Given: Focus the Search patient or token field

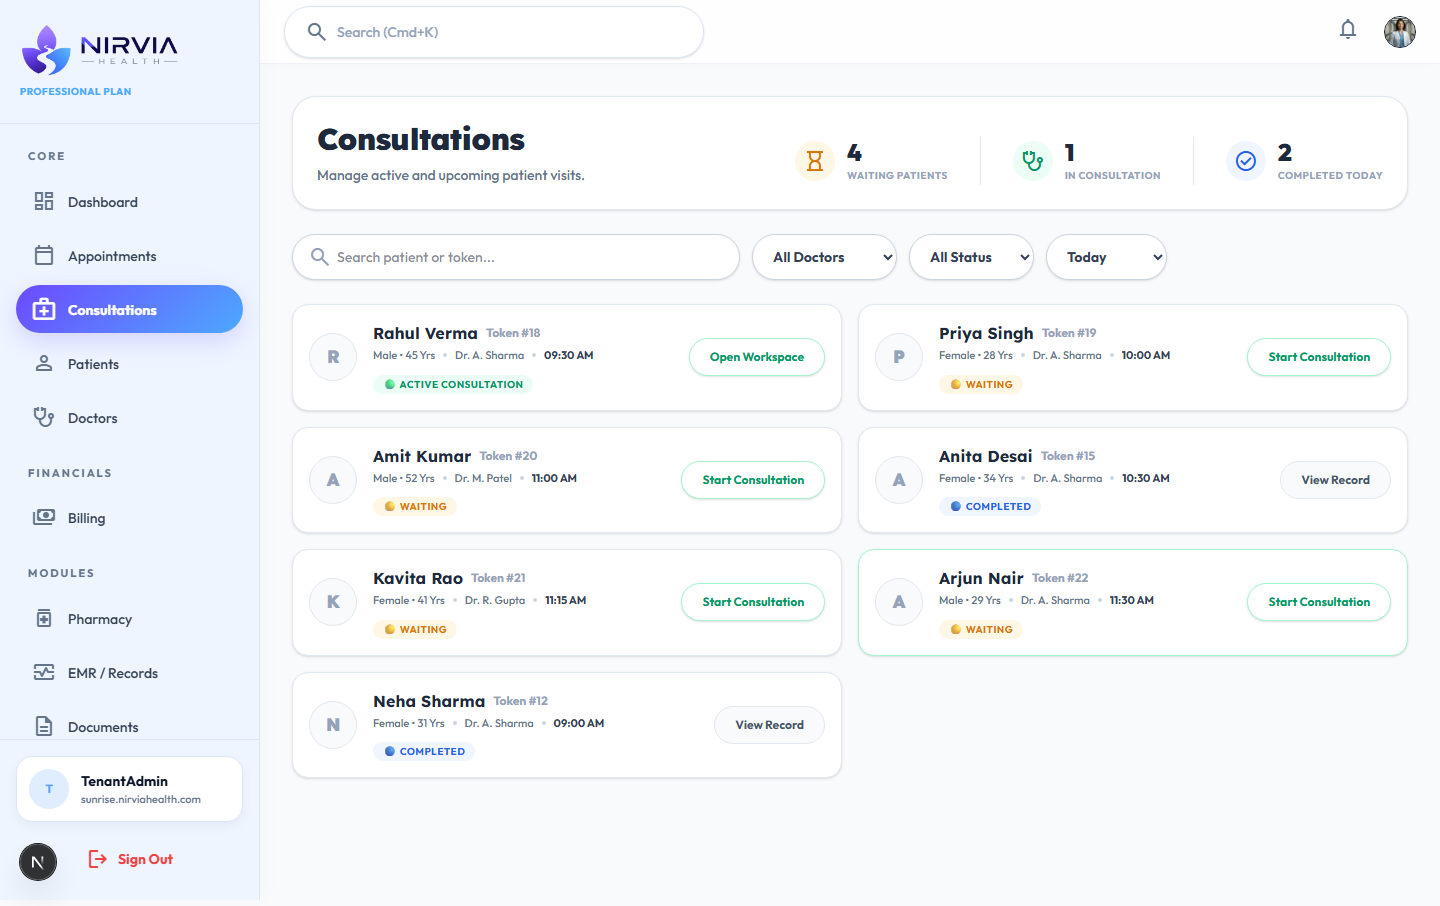Looking at the screenshot, I should [x=516, y=257].
